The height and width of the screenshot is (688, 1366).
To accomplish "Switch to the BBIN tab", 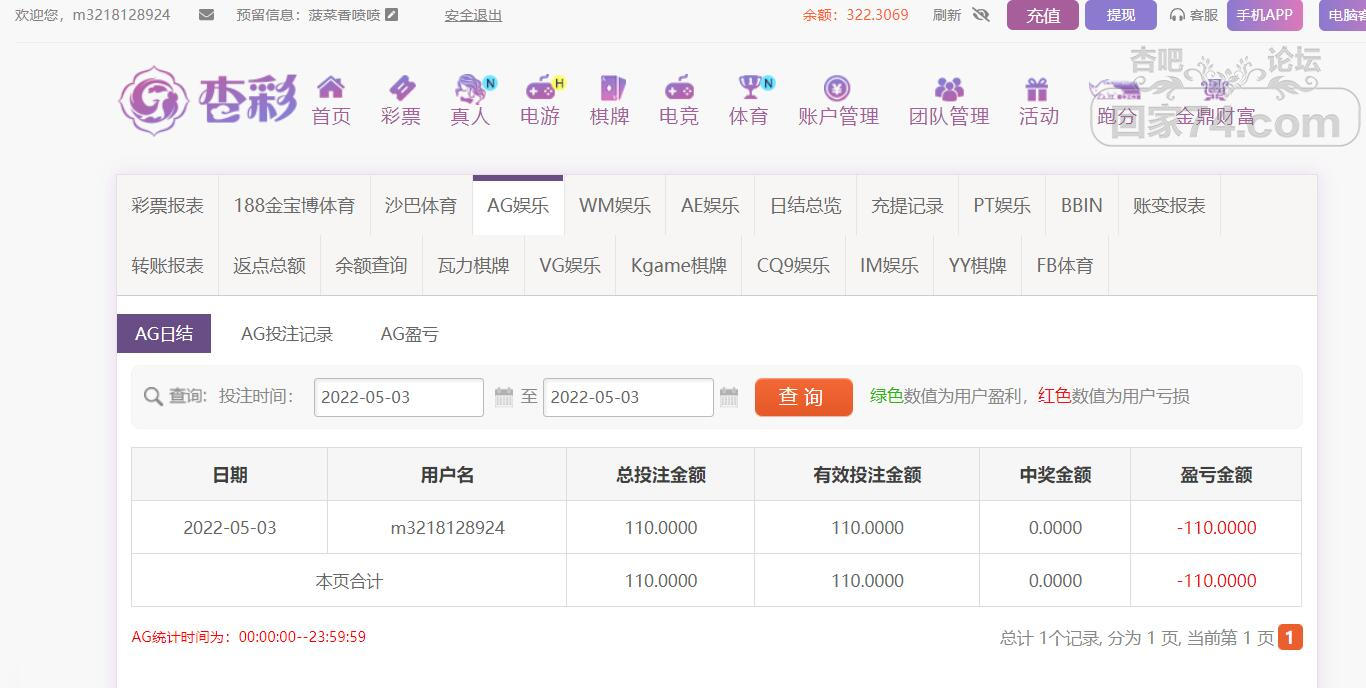I will click(1082, 205).
